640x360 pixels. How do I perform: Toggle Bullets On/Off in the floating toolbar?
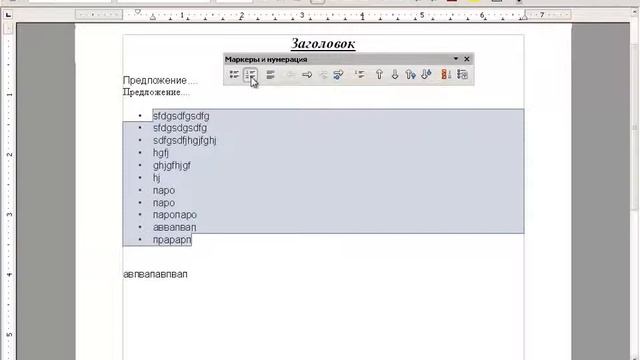pyautogui.click(x=234, y=75)
